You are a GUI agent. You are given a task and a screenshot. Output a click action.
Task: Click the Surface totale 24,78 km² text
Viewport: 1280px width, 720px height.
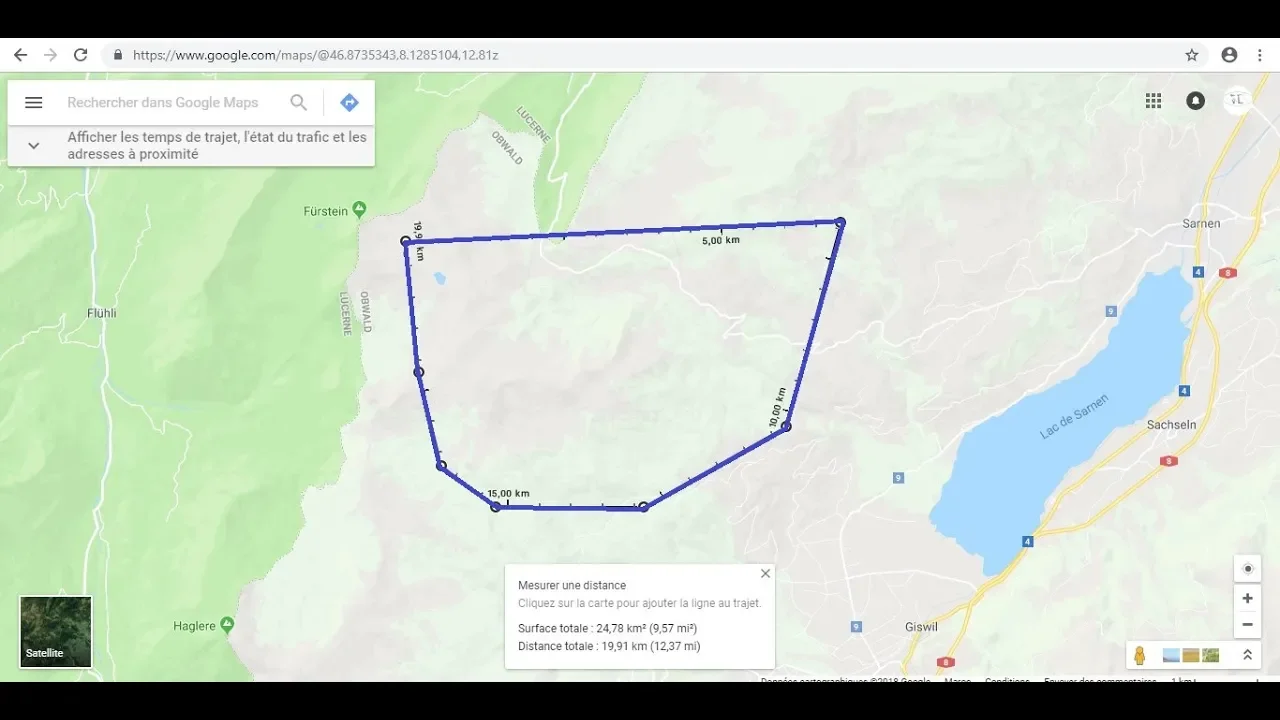[x=607, y=628]
